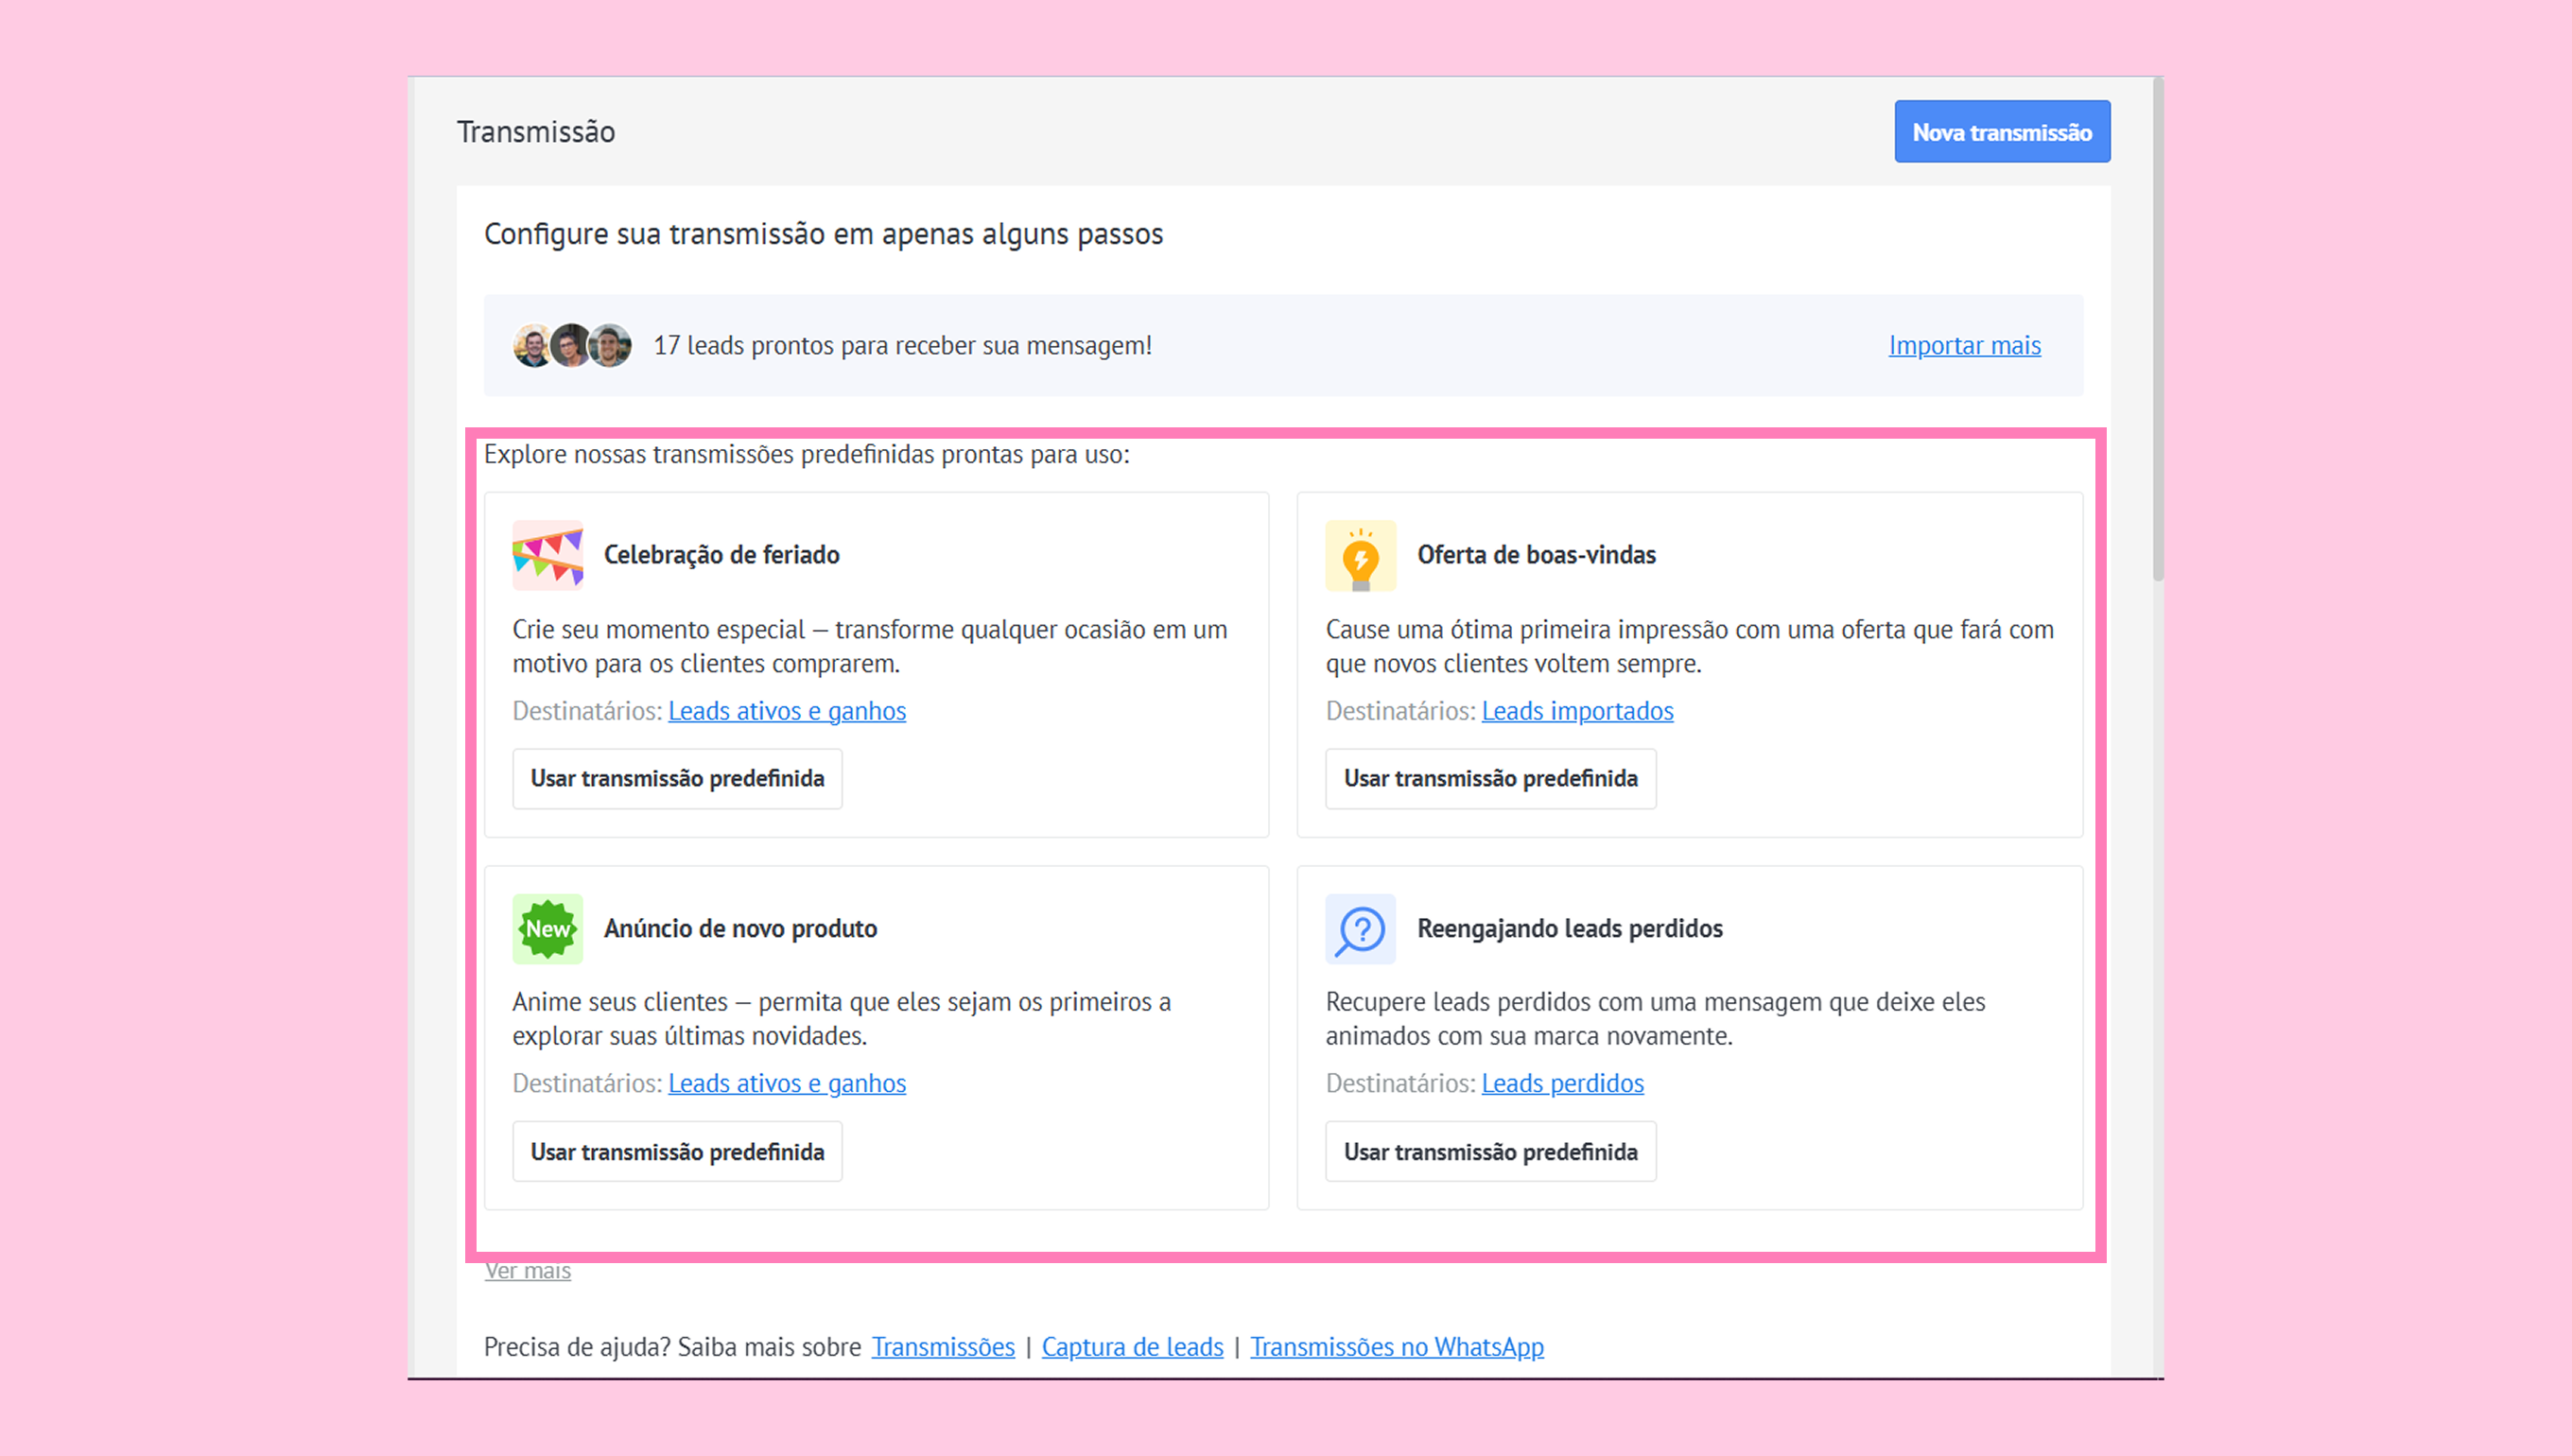Open the Transmissões no WhatsApp help link

point(1396,1347)
